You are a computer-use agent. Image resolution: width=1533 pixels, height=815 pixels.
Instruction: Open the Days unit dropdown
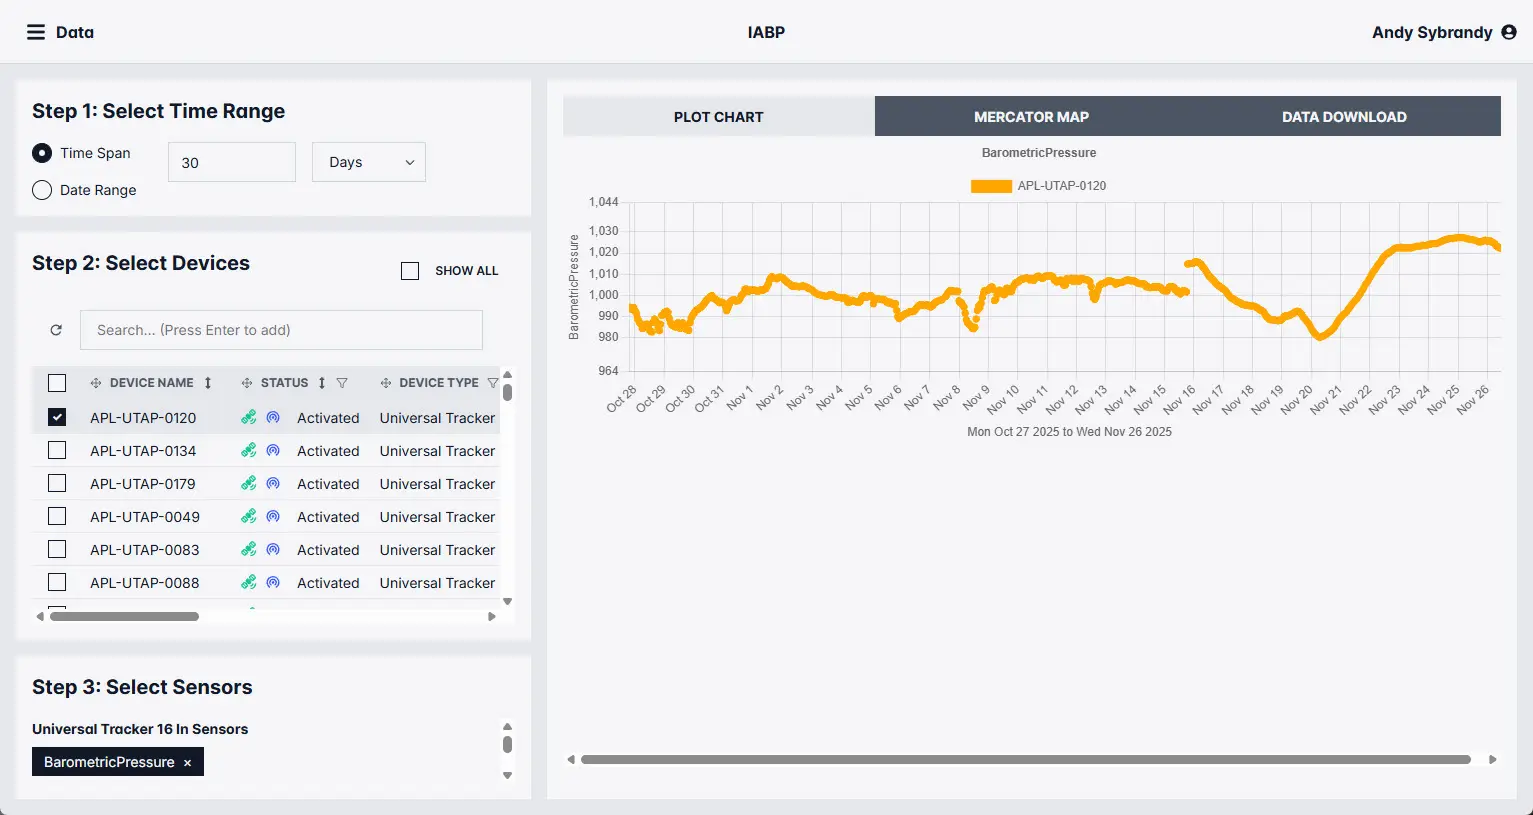369,162
